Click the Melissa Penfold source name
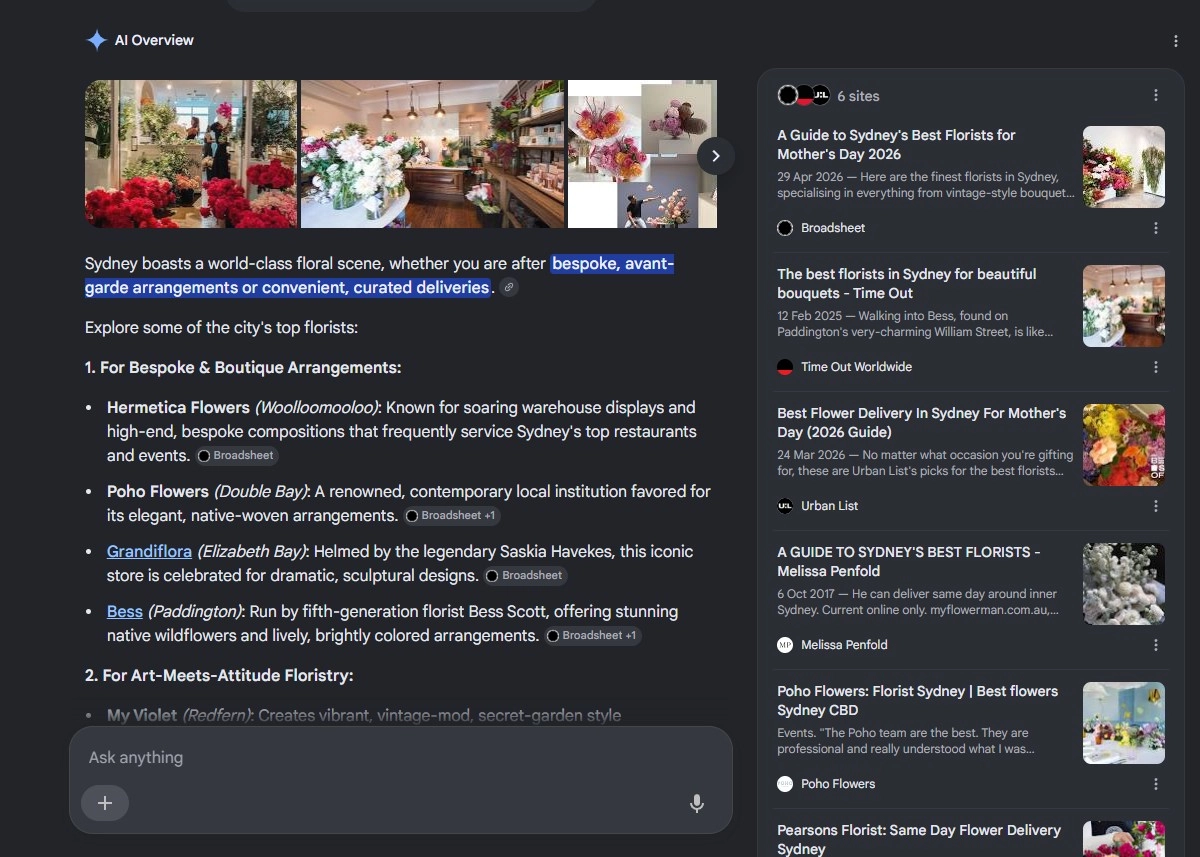The width and height of the screenshot is (1200, 857). [x=844, y=645]
